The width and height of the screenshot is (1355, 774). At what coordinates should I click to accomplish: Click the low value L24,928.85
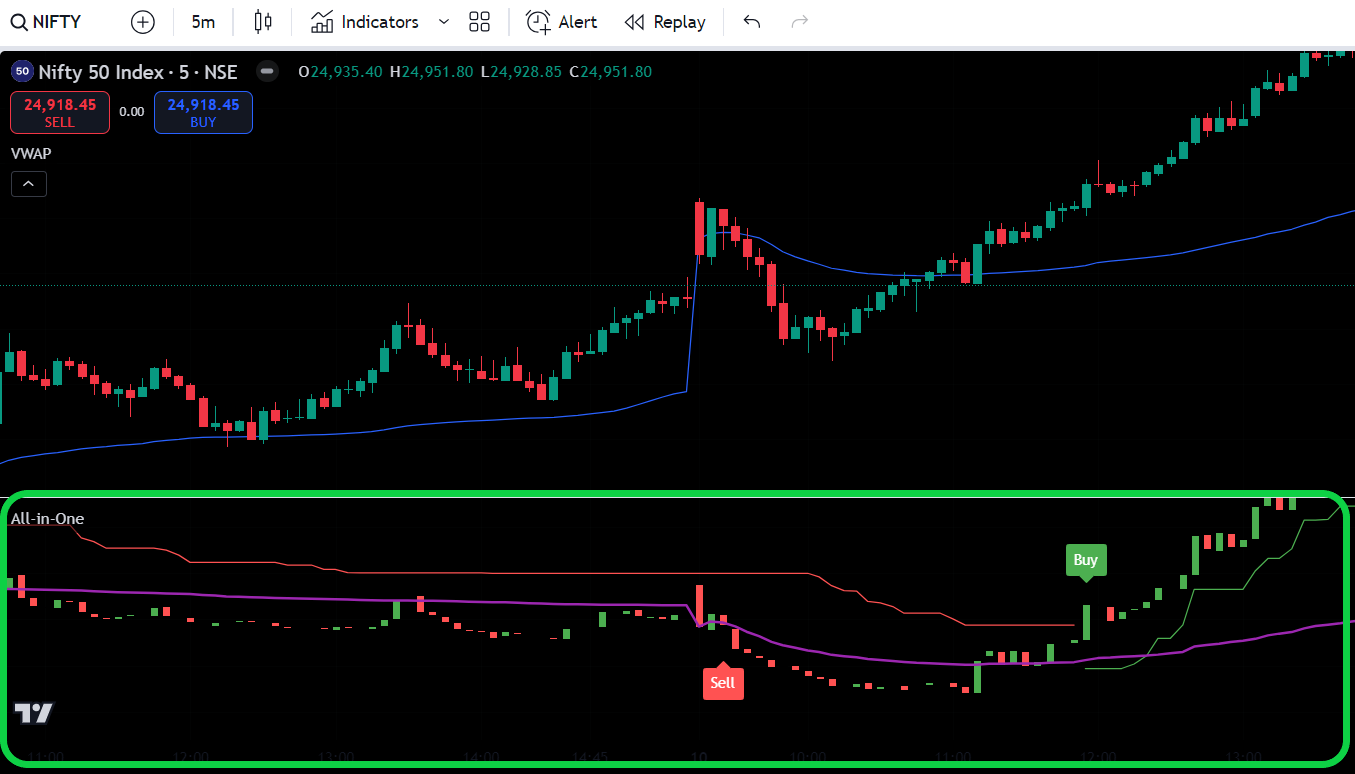click(x=521, y=72)
